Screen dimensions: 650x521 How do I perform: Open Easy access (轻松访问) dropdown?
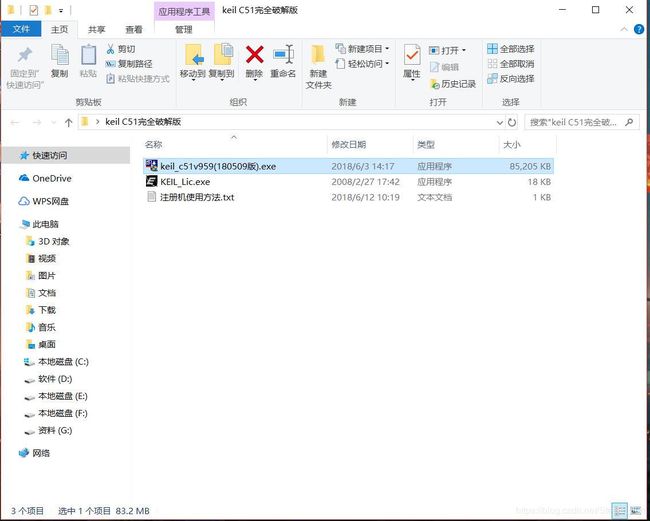(x=363, y=64)
